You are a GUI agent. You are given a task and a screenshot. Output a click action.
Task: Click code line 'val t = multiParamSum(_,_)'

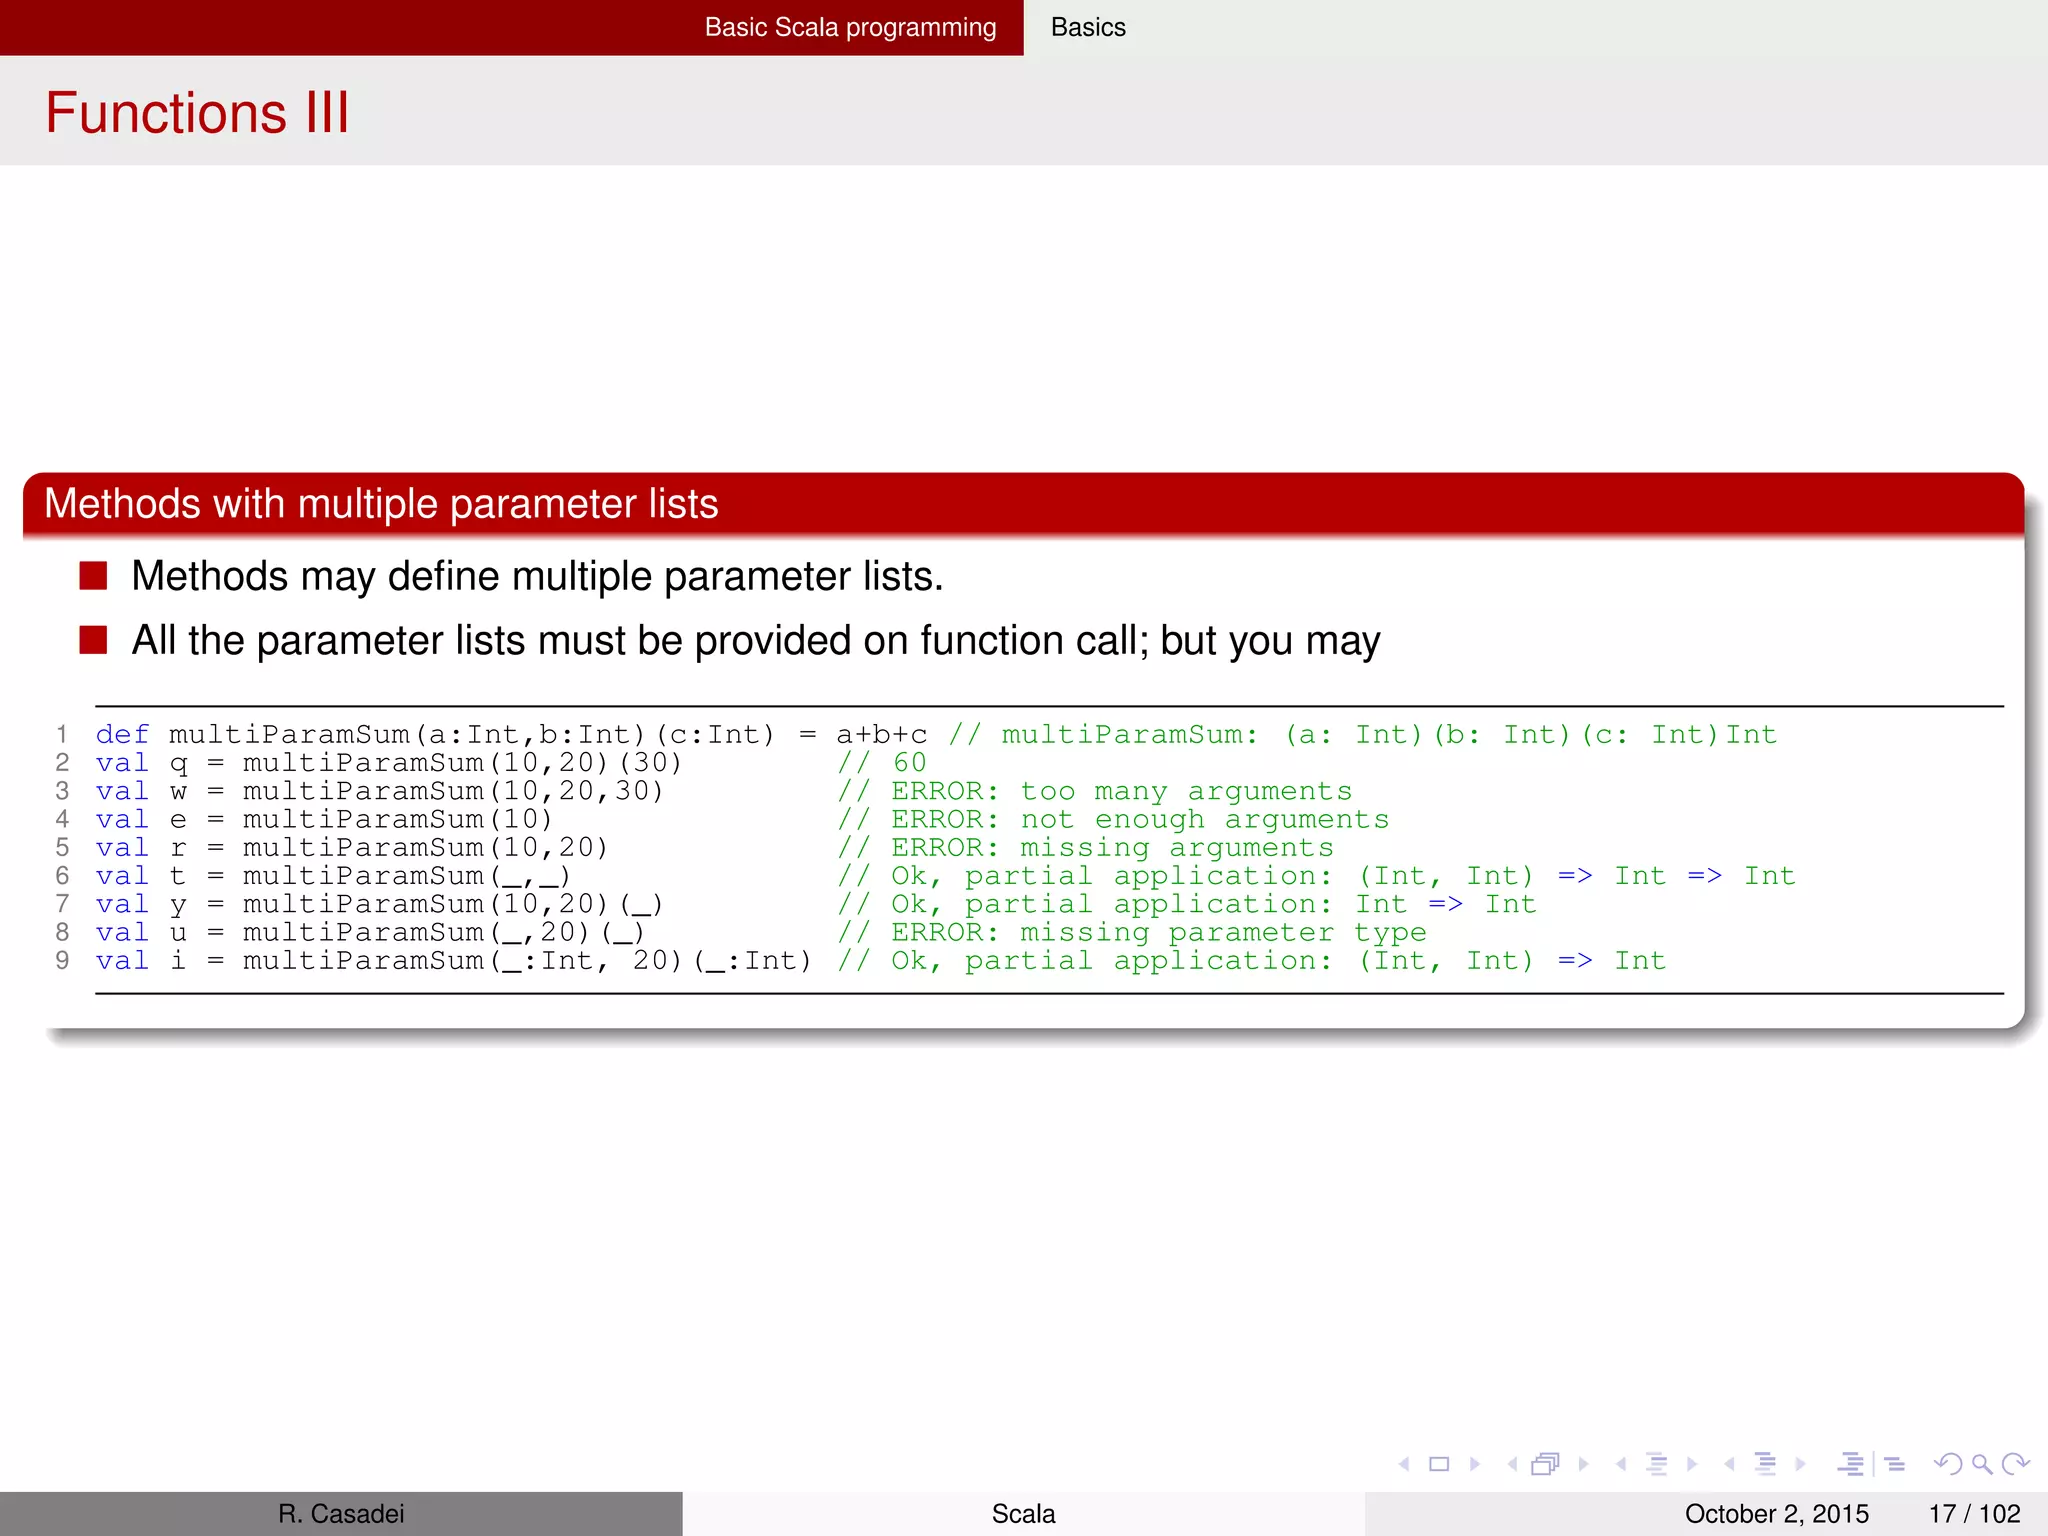pyautogui.click(x=333, y=876)
